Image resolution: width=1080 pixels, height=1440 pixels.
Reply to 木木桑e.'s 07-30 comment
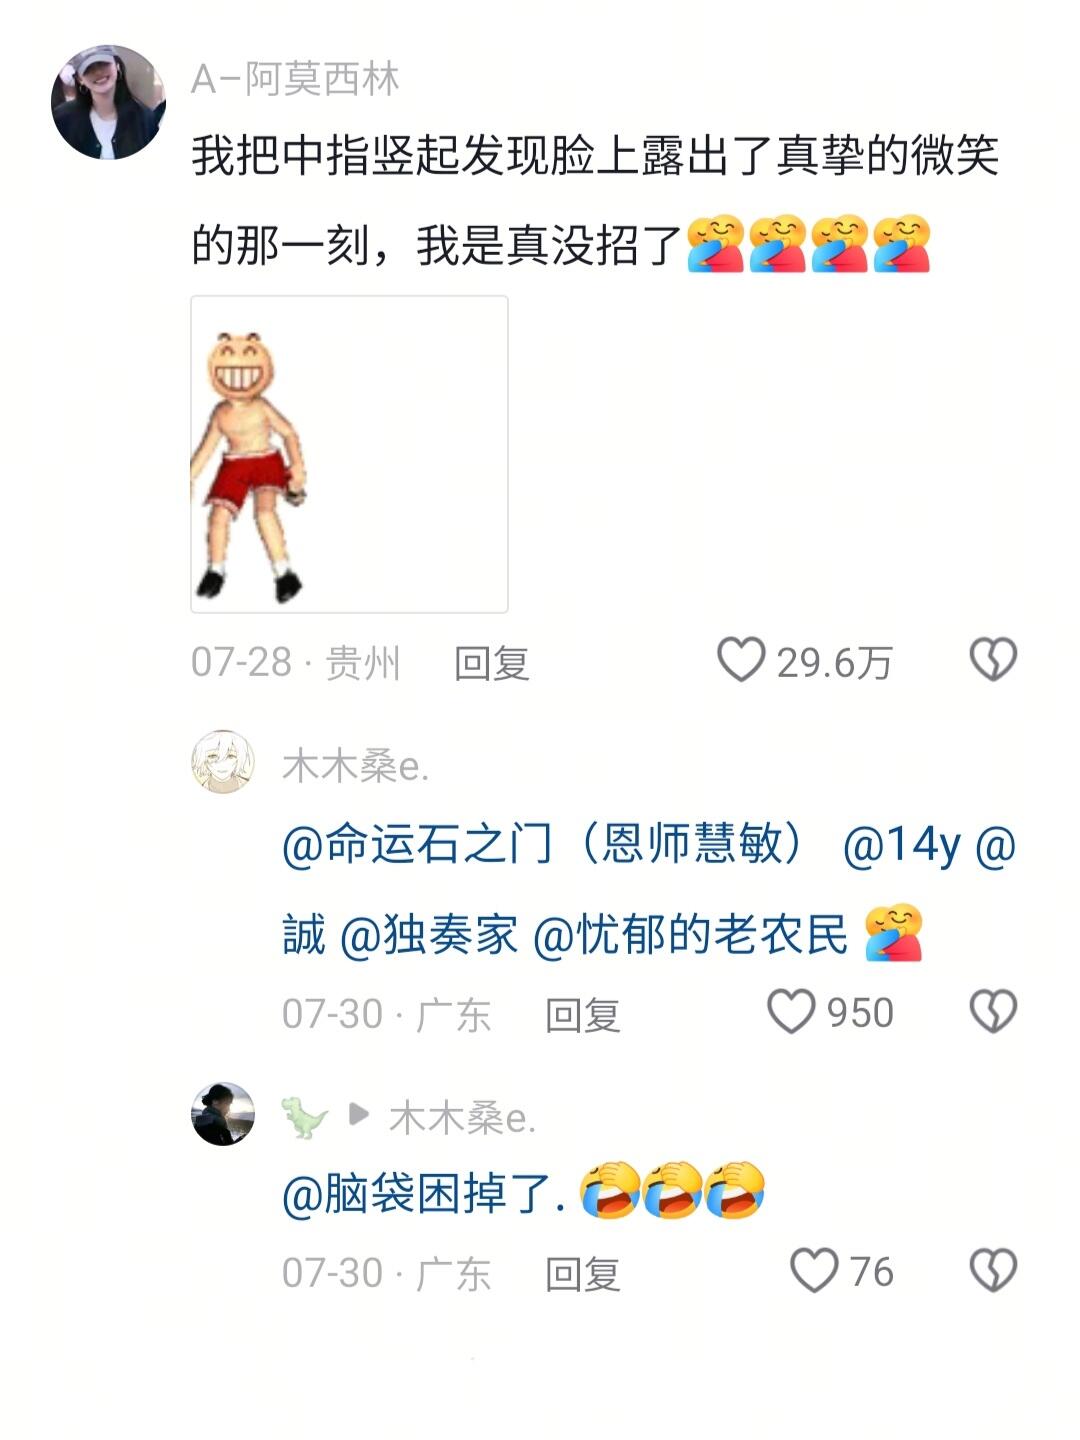click(583, 1014)
